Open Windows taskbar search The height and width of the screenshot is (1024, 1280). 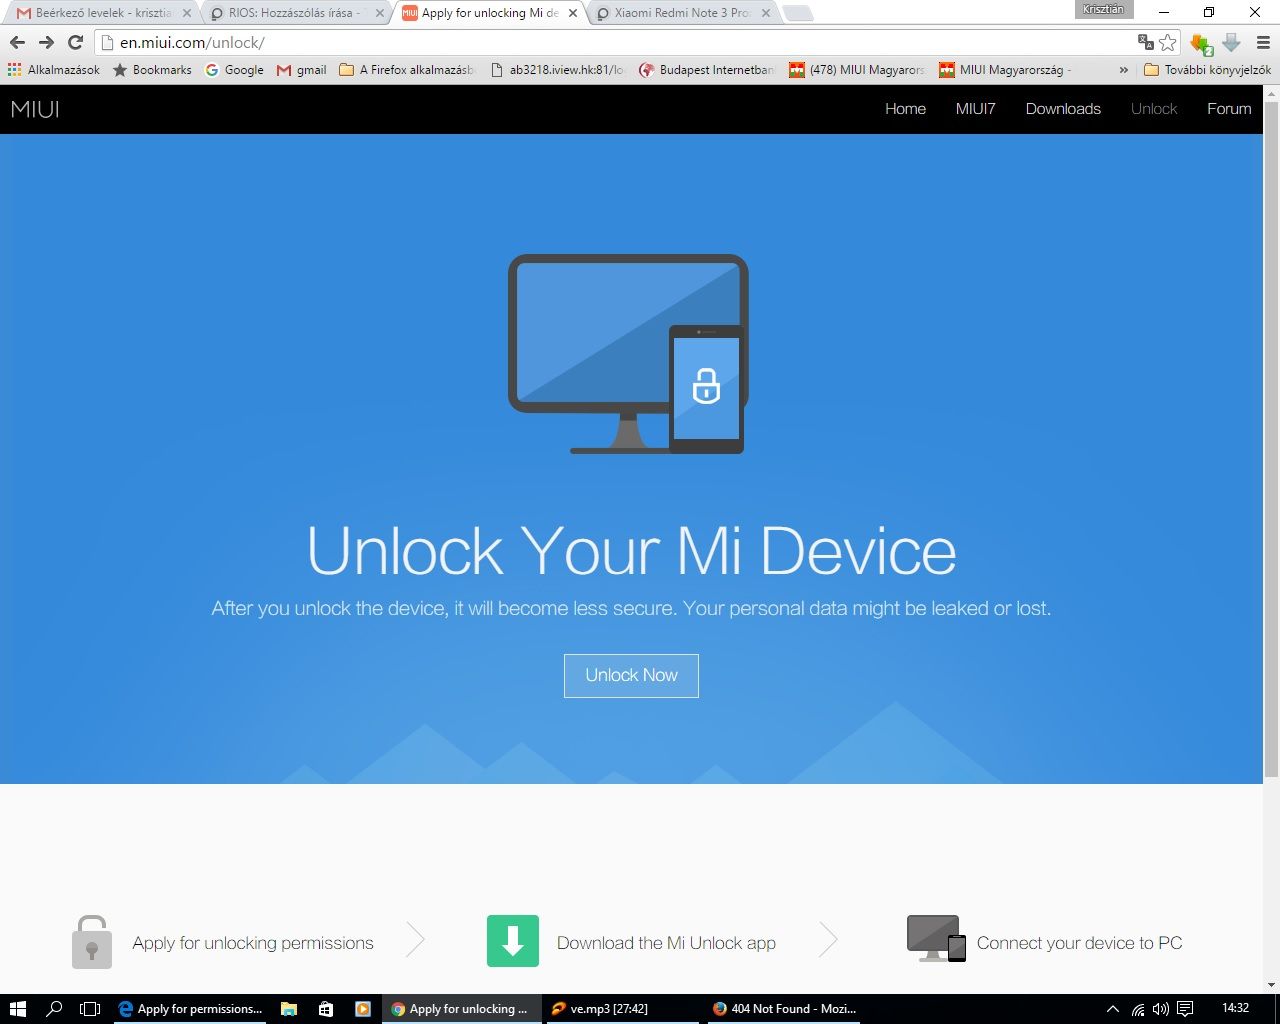54,1009
